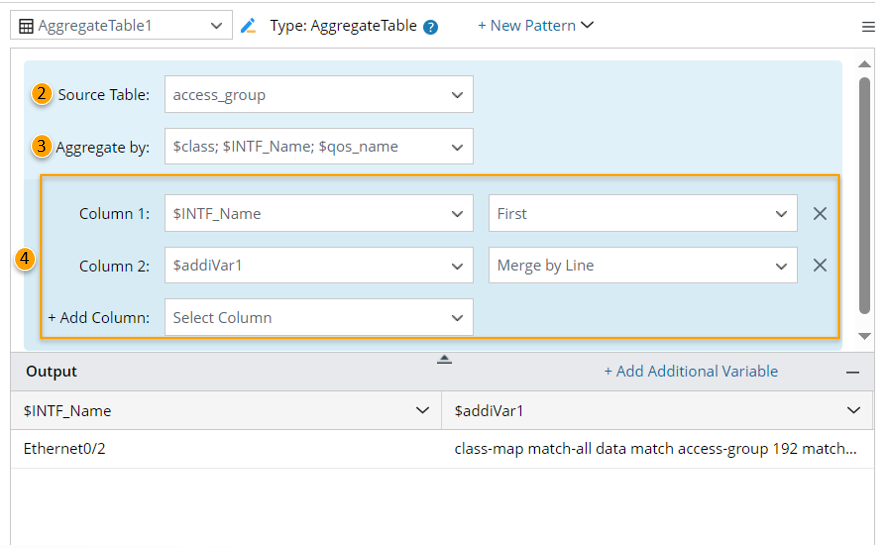Select the Ethernet0/2 output cell
This screenshot has width=876, height=548.
point(65,450)
